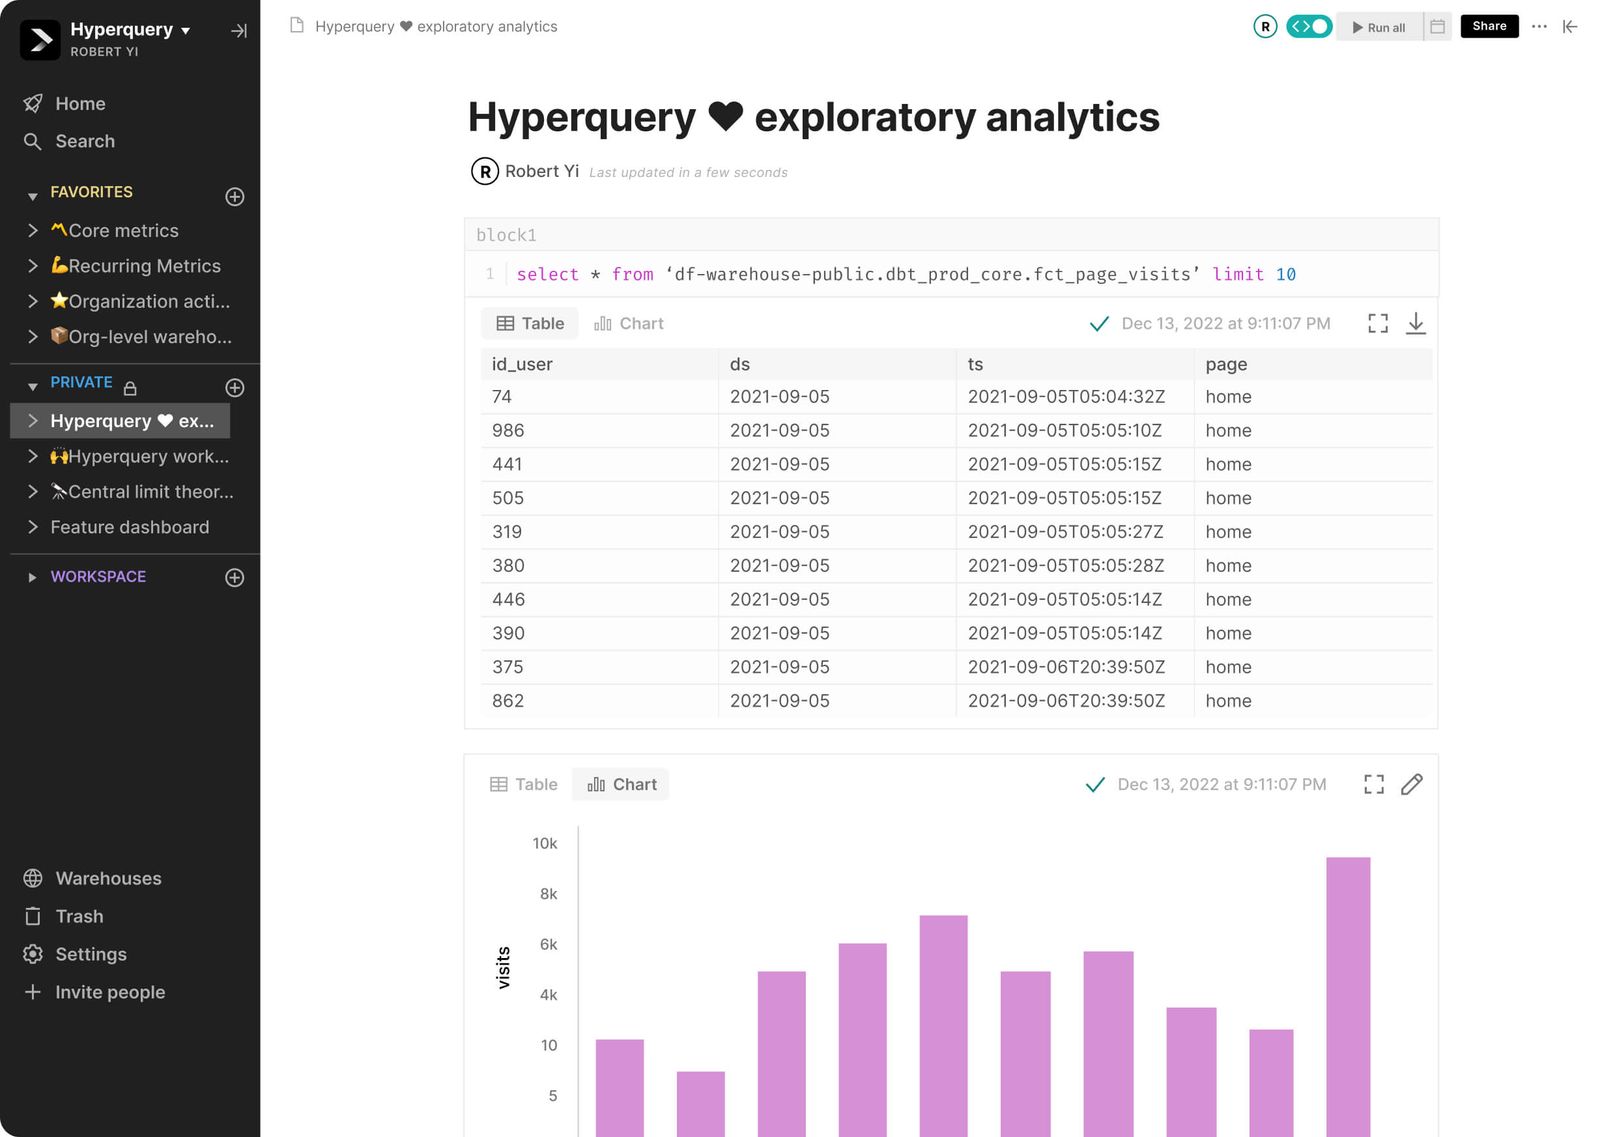Viewport: 1600px width, 1137px height.
Task: Open the Trash in the sidebar
Action: pos(78,916)
